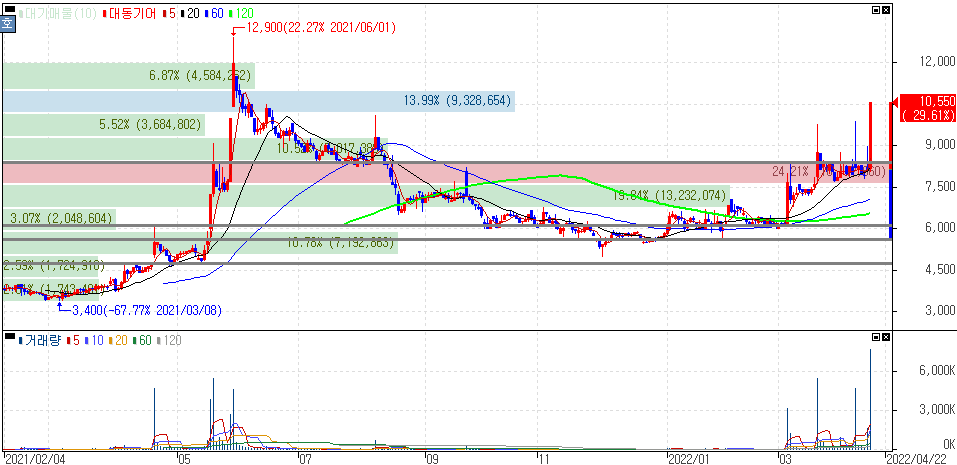Viewport: 957px width, 465px height.
Task: Maximize the volume panel
Action: 876,336
